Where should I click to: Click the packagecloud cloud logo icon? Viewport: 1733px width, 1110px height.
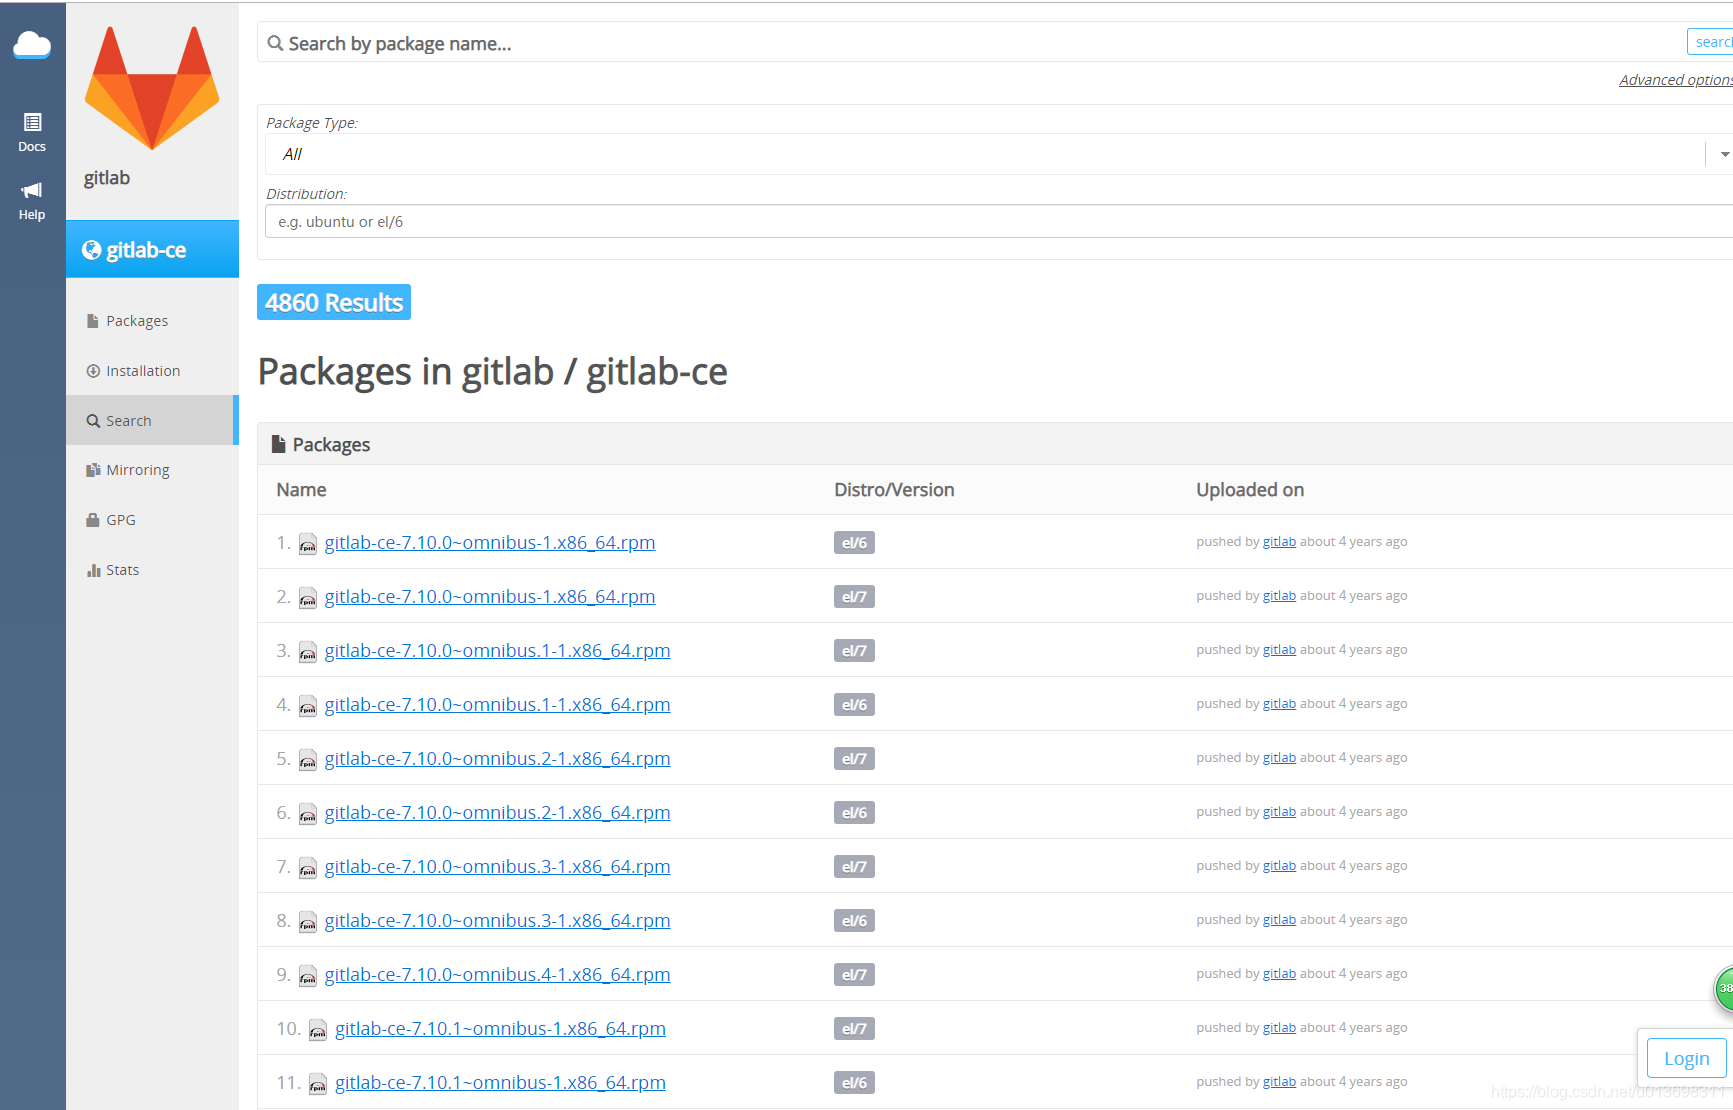coord(31,44)
